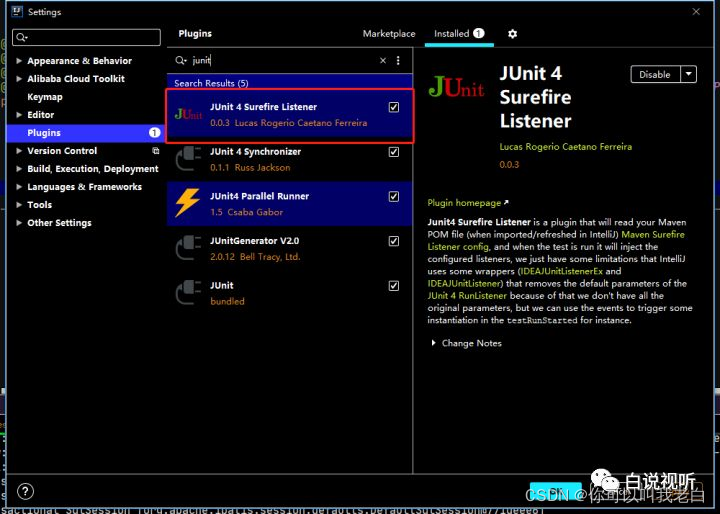The height and width of the screenshot is (514, 720).
Task: Expand Alibaba Cloud Toolkit node
Action: 19,79
